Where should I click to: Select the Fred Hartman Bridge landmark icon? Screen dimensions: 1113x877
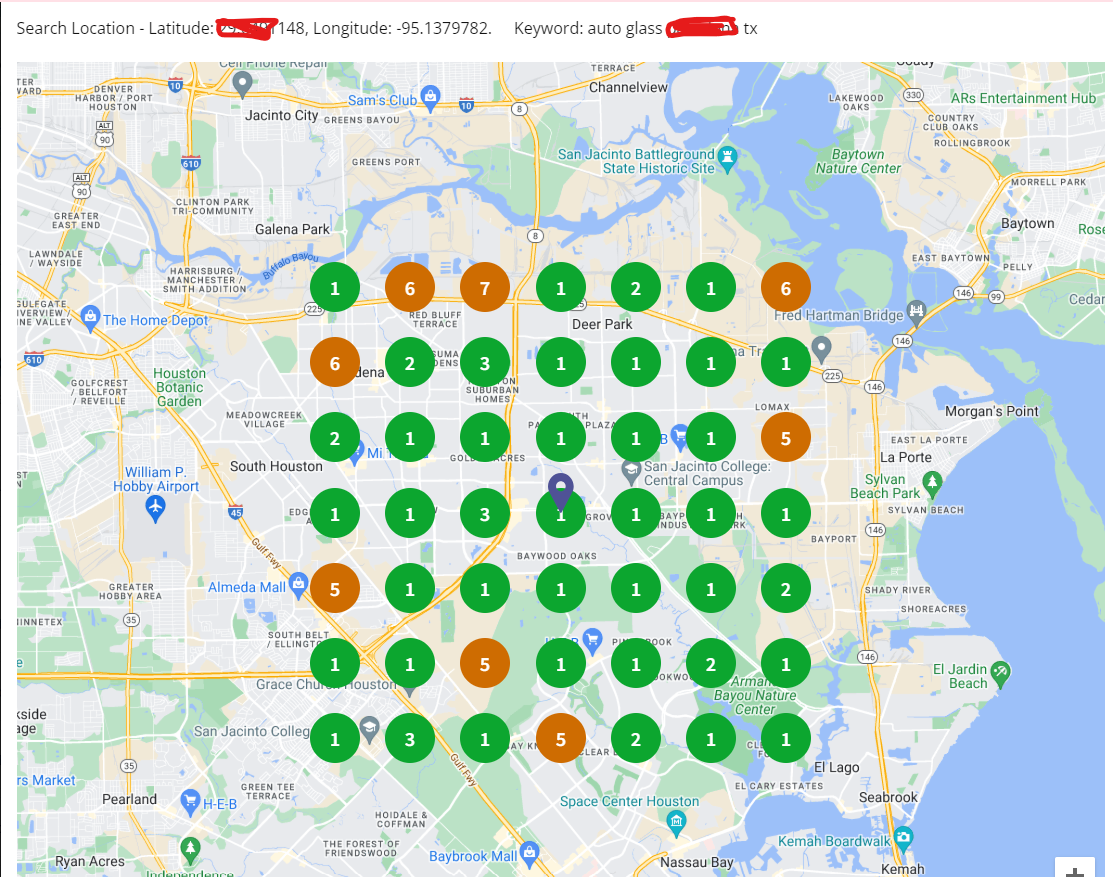(x=915, y=312)
